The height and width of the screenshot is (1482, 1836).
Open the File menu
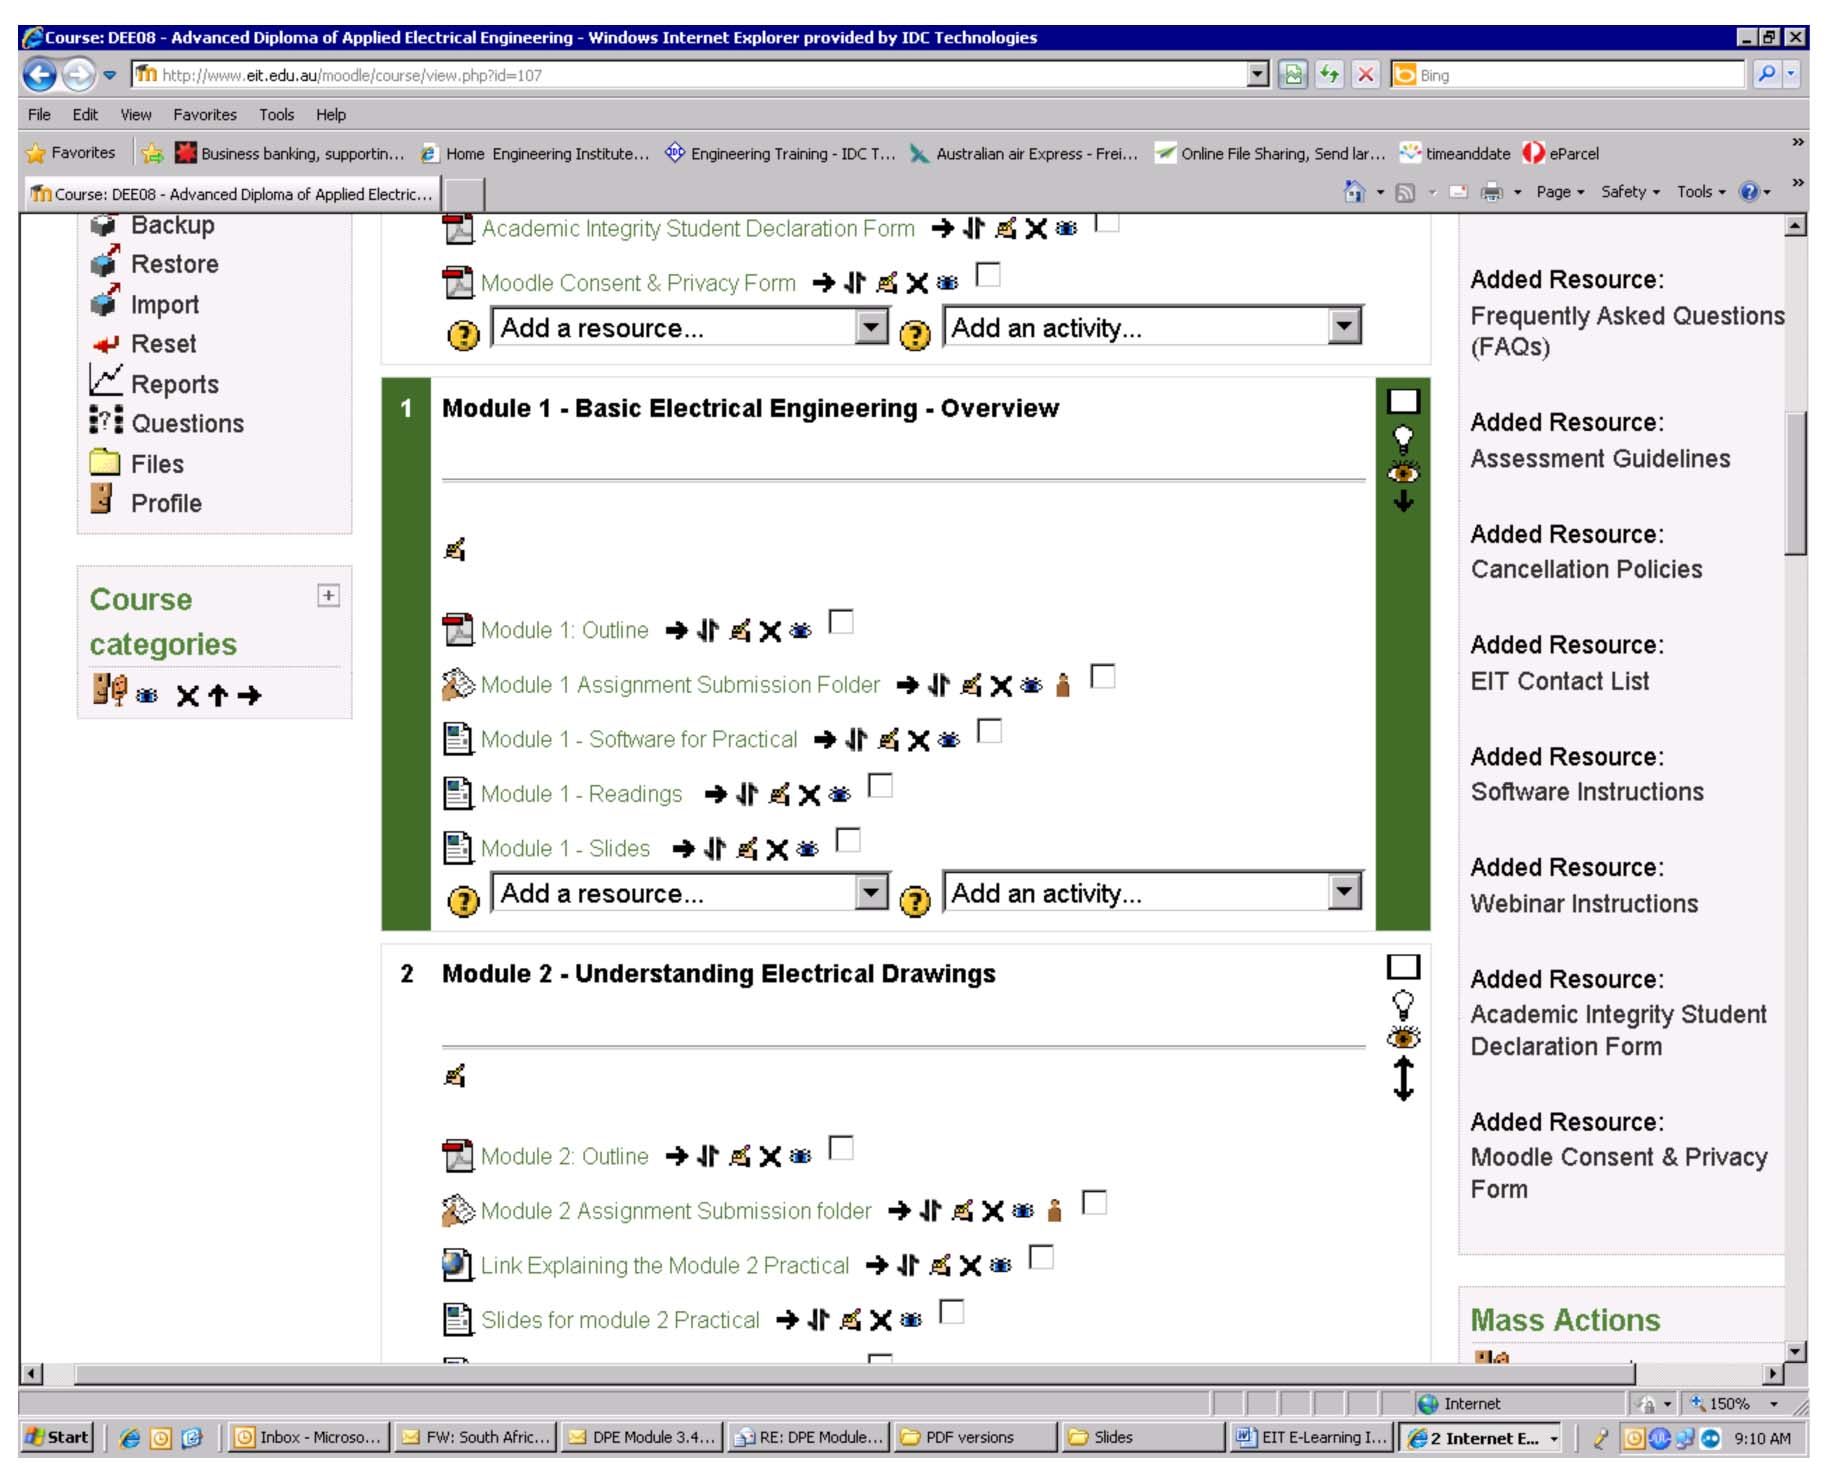[39, 115]
